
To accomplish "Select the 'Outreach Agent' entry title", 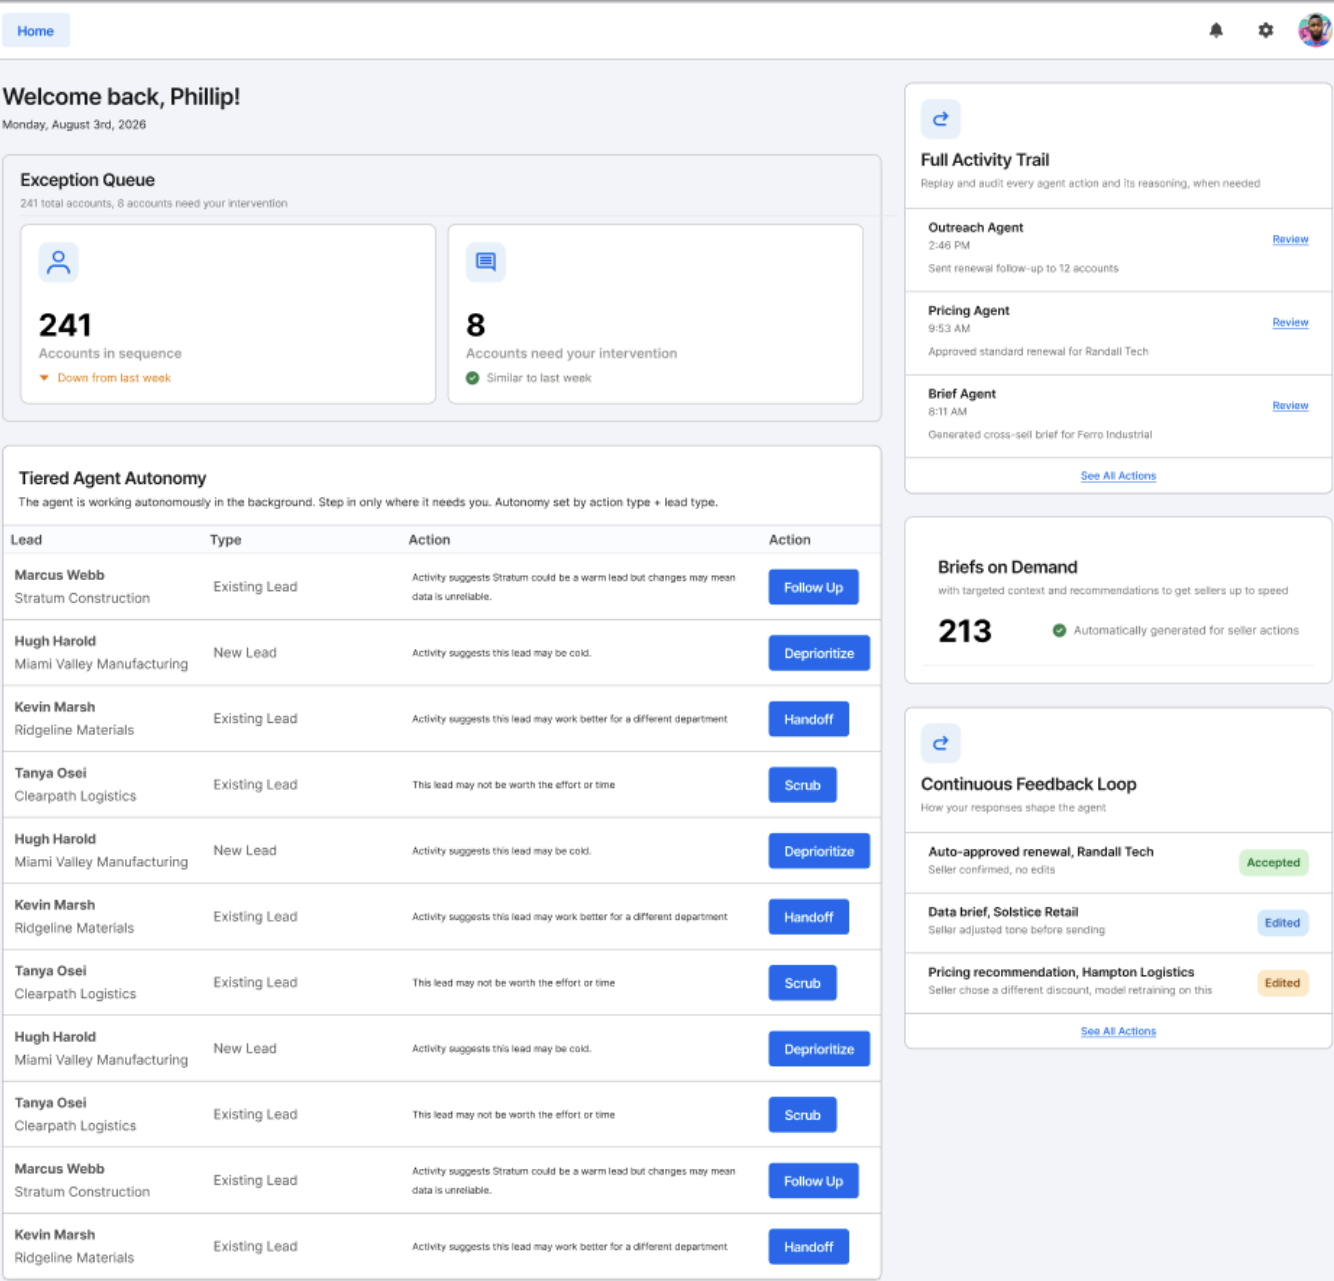I will pyautogui.click(x=975, y=227).
